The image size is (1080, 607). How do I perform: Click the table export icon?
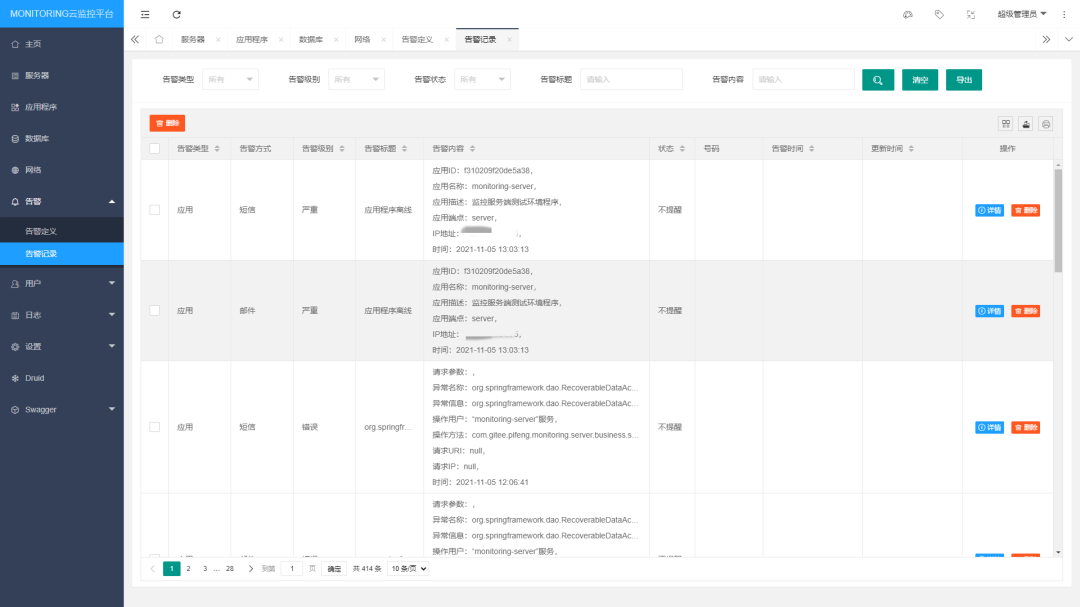click(x=1026, y=124)
